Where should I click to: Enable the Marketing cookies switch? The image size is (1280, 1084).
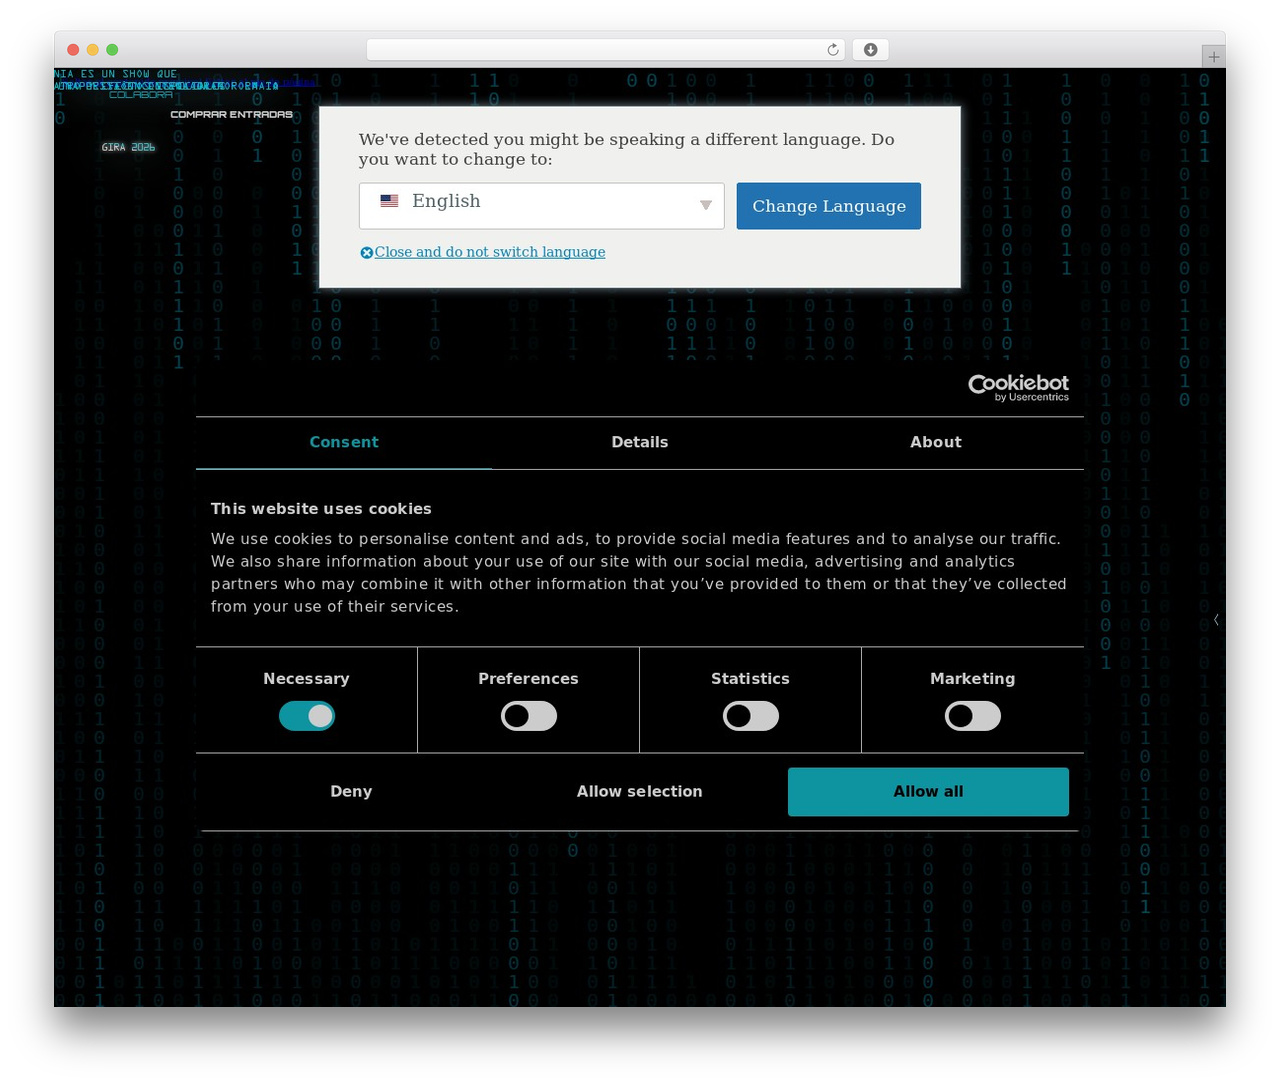973,716
